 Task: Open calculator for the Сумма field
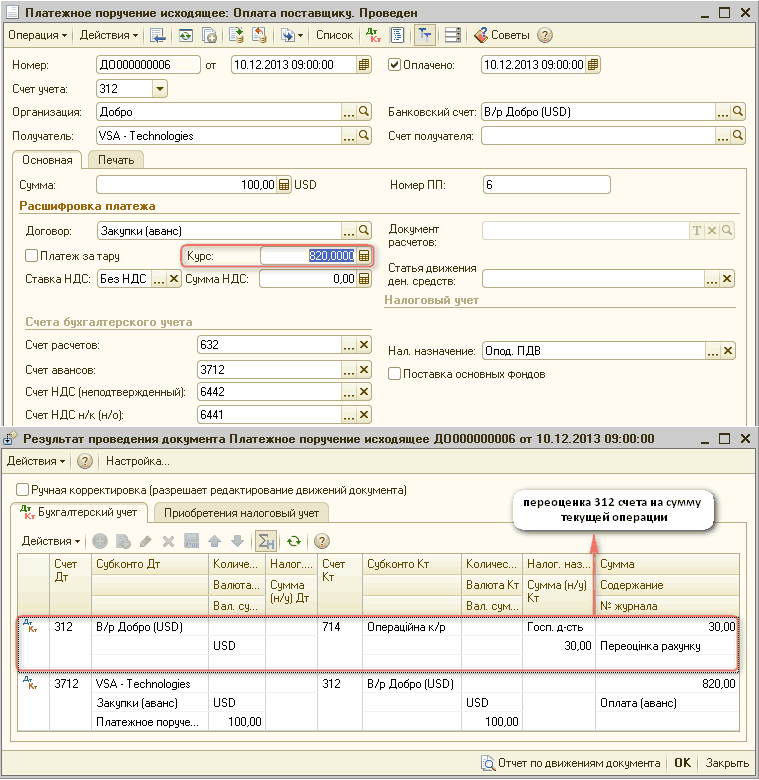[x=284, y=185]
